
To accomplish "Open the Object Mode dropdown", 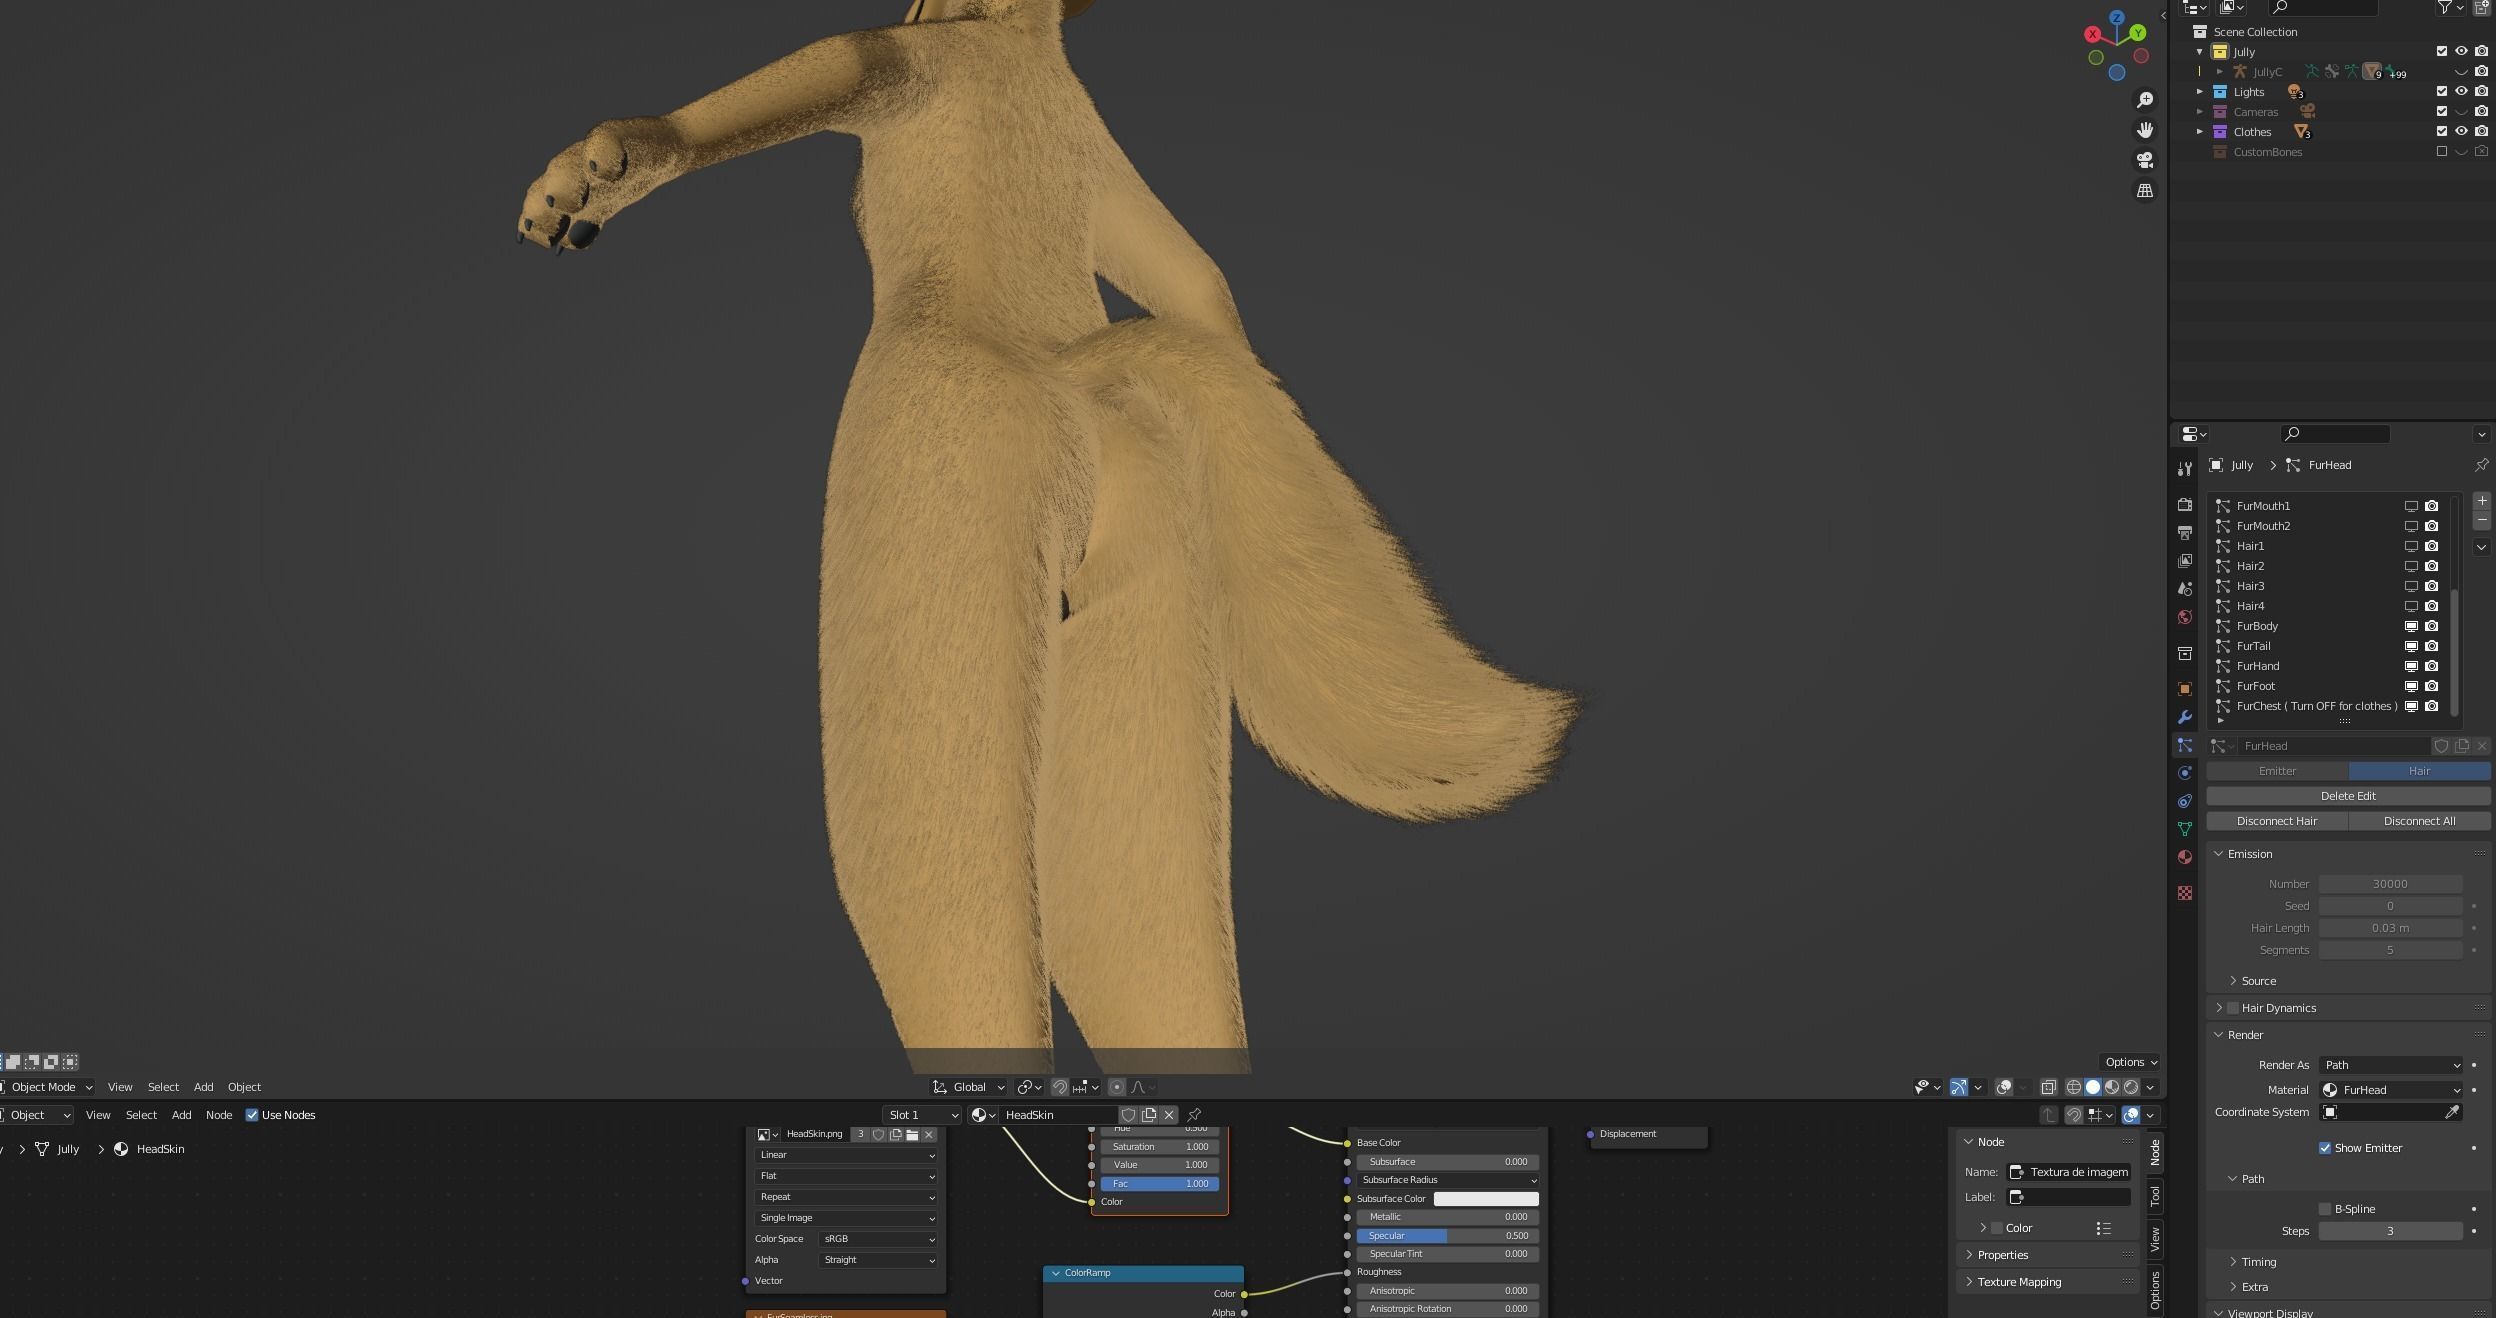I will 46,1087.
